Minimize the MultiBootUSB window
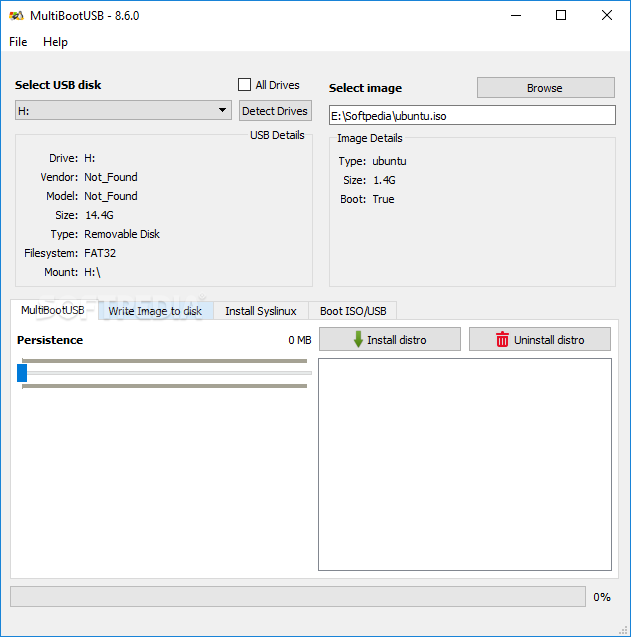The width and height of the screenshot is (631, 637). (x=516, y=15)
